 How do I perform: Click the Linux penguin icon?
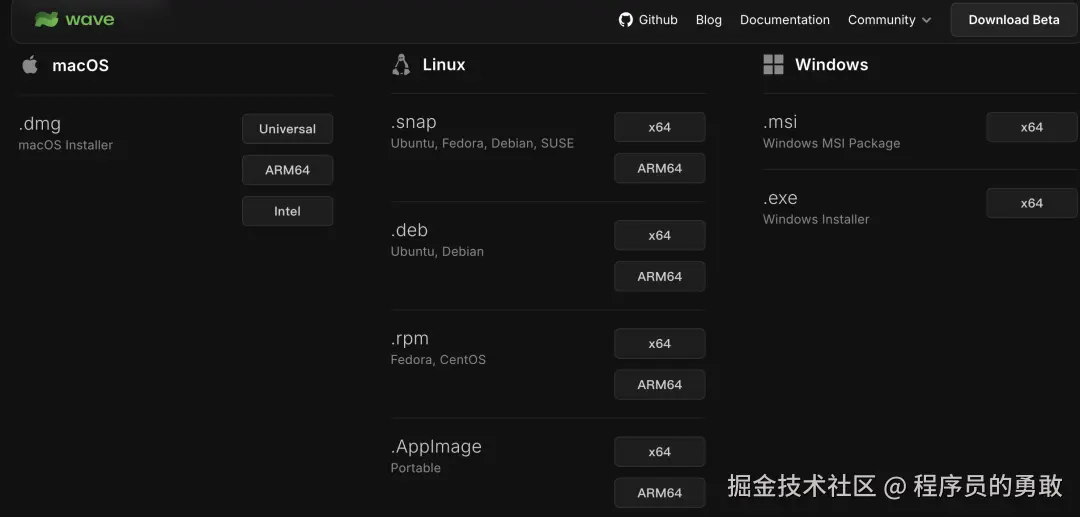tap(401, 65)
